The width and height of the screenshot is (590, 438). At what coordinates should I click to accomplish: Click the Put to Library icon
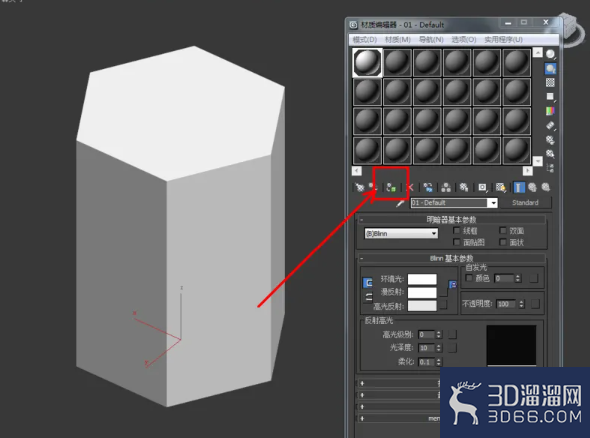[464, 187]
